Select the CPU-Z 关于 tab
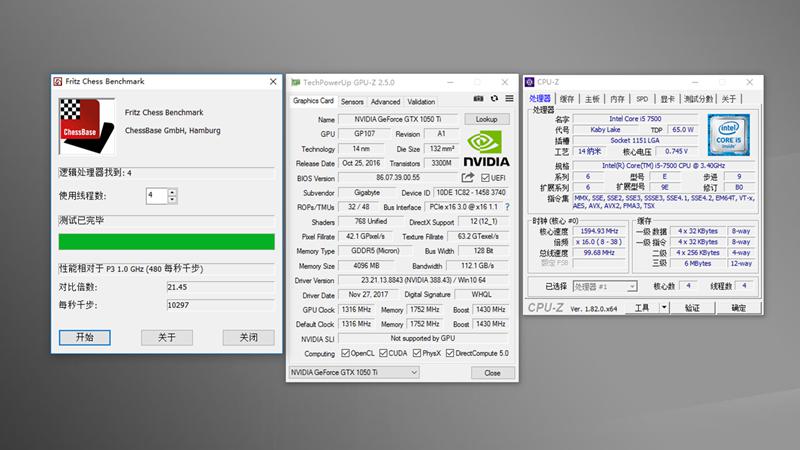The width and height of the screenshot is (800, 450). coord(729,99)
